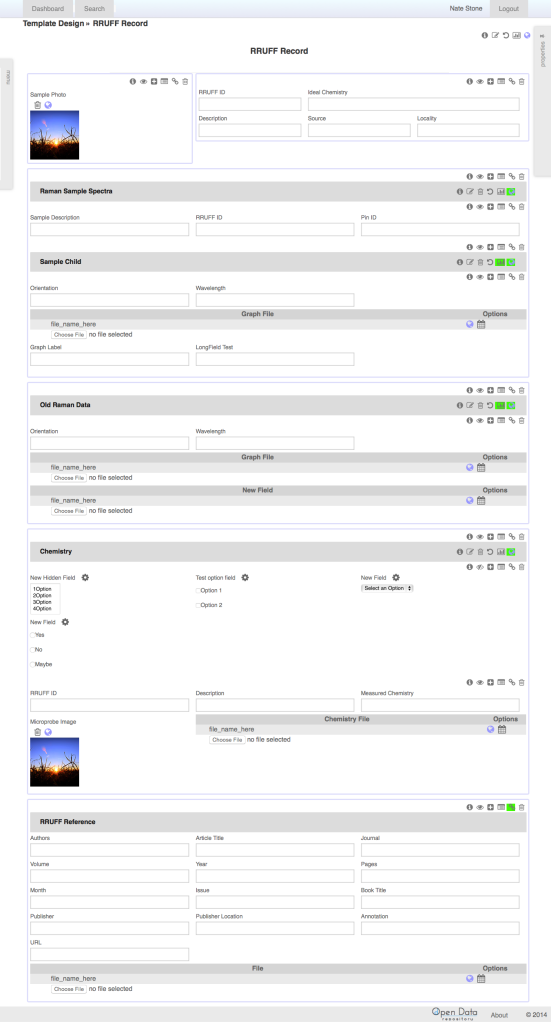Click the Open Data repository logo link
551x1024 pixels.
coord(454,1014)
